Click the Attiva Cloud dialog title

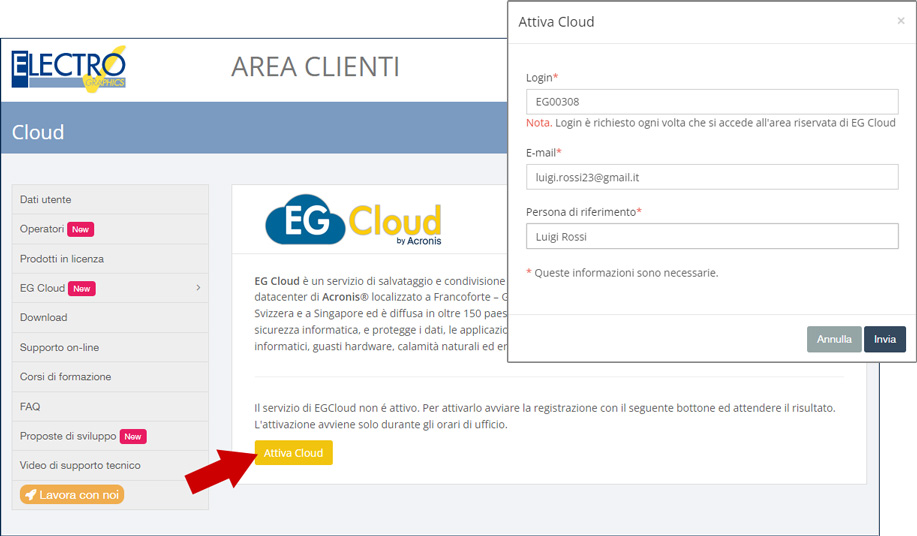[556, 22]
